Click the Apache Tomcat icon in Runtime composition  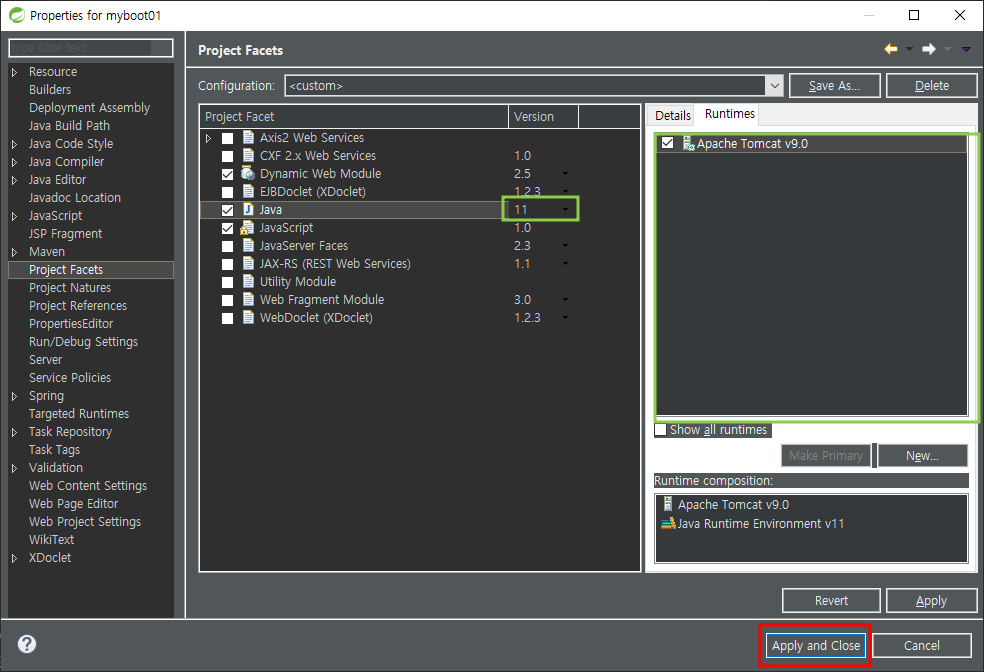[668, 504]
